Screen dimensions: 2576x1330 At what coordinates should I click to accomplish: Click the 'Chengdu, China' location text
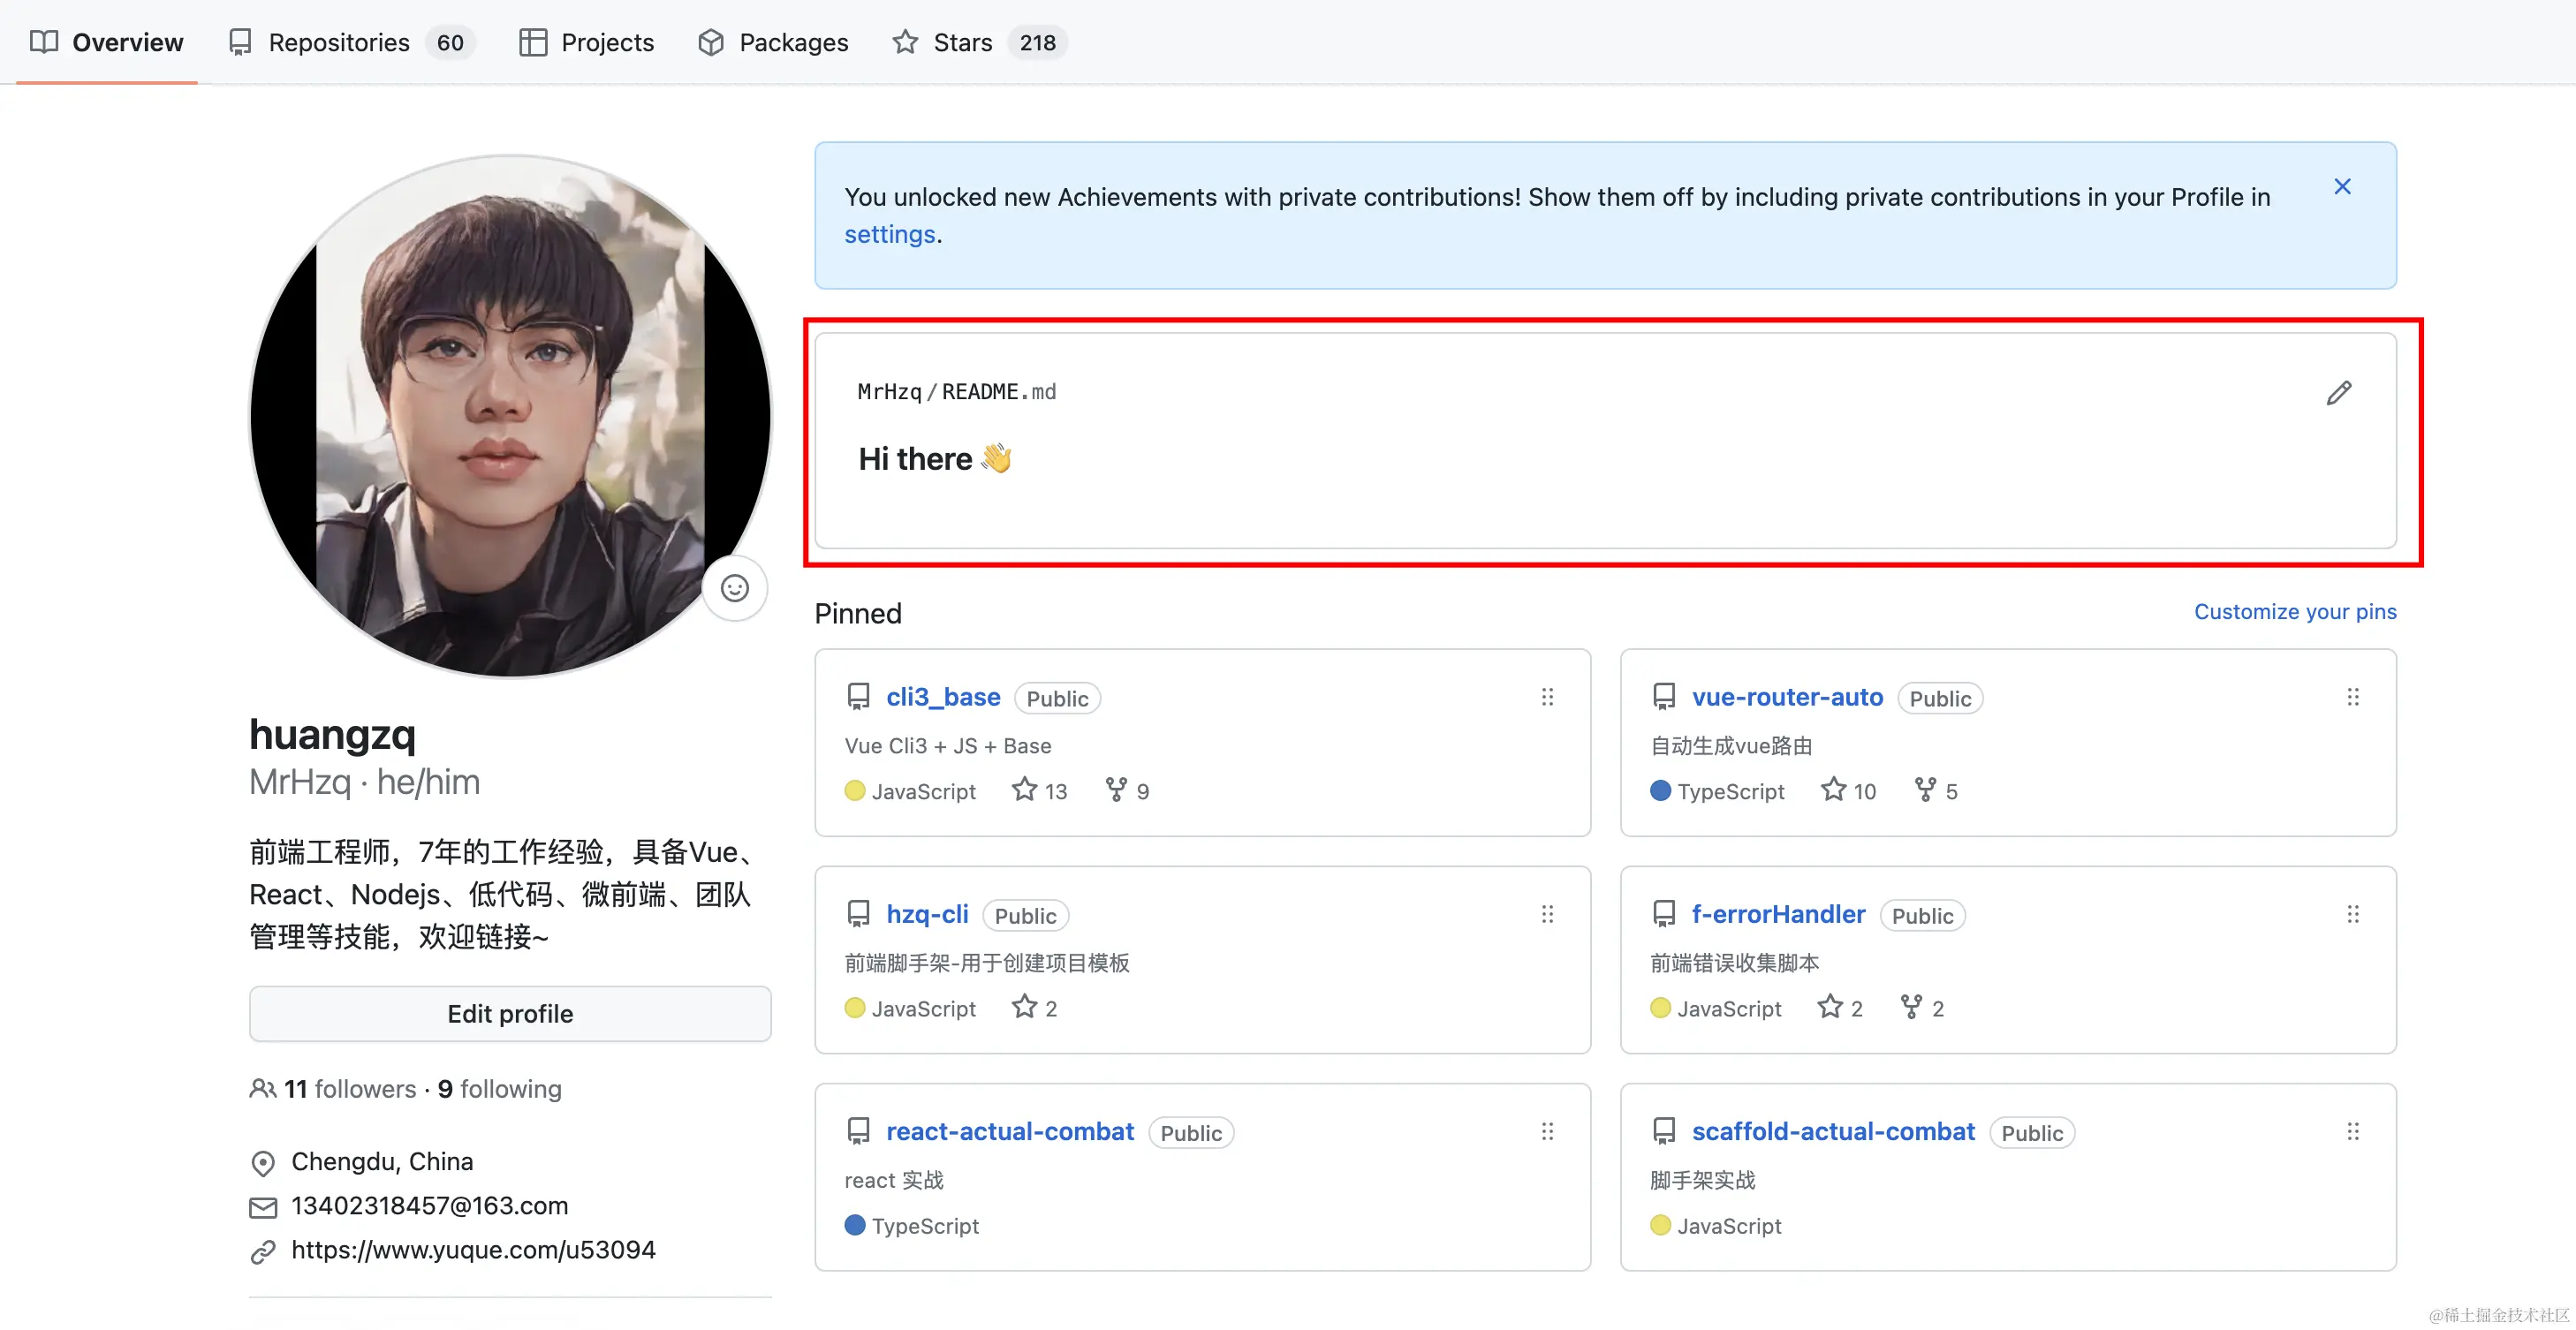click(x=382, y=1162)
